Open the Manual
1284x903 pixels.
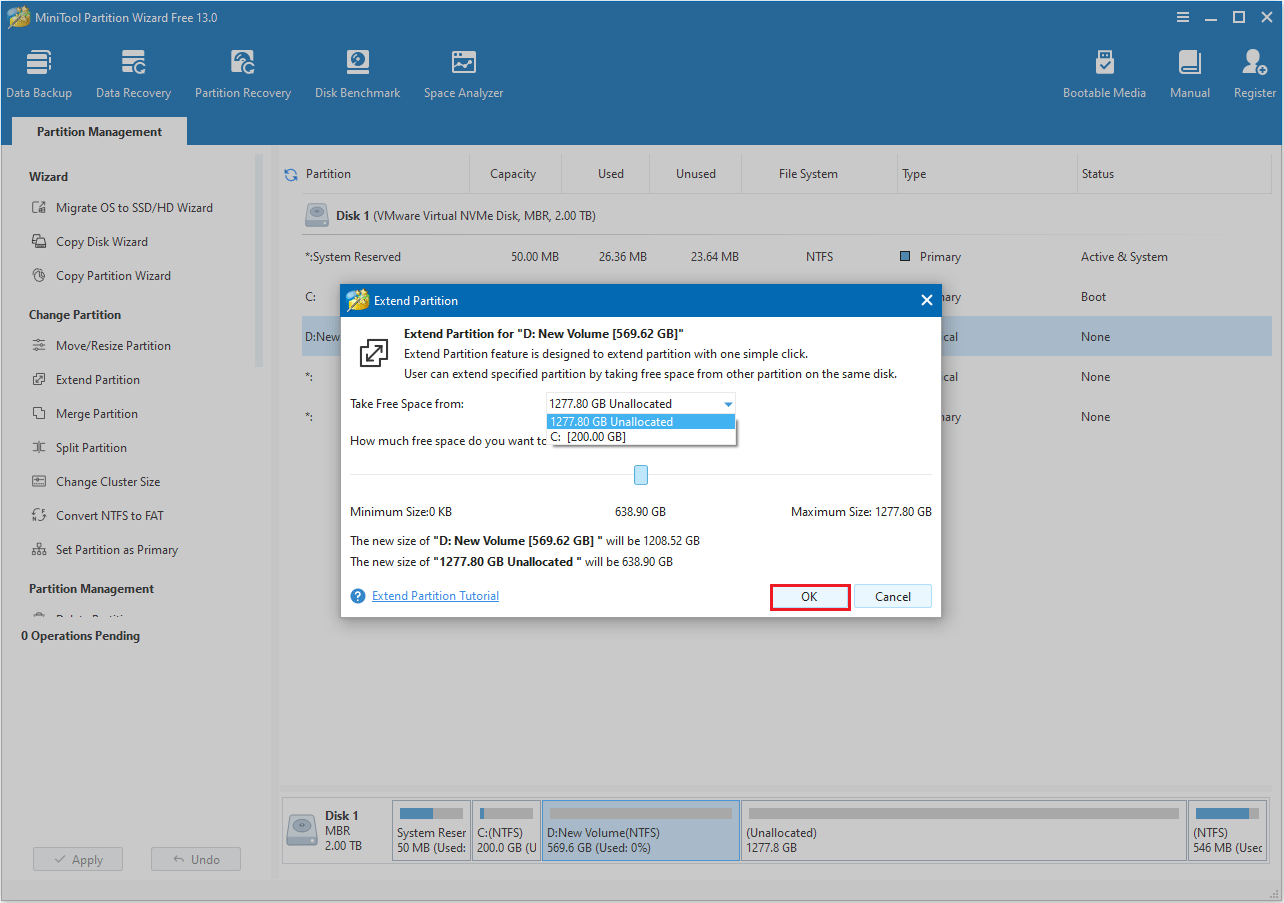tap(1190, 74)
